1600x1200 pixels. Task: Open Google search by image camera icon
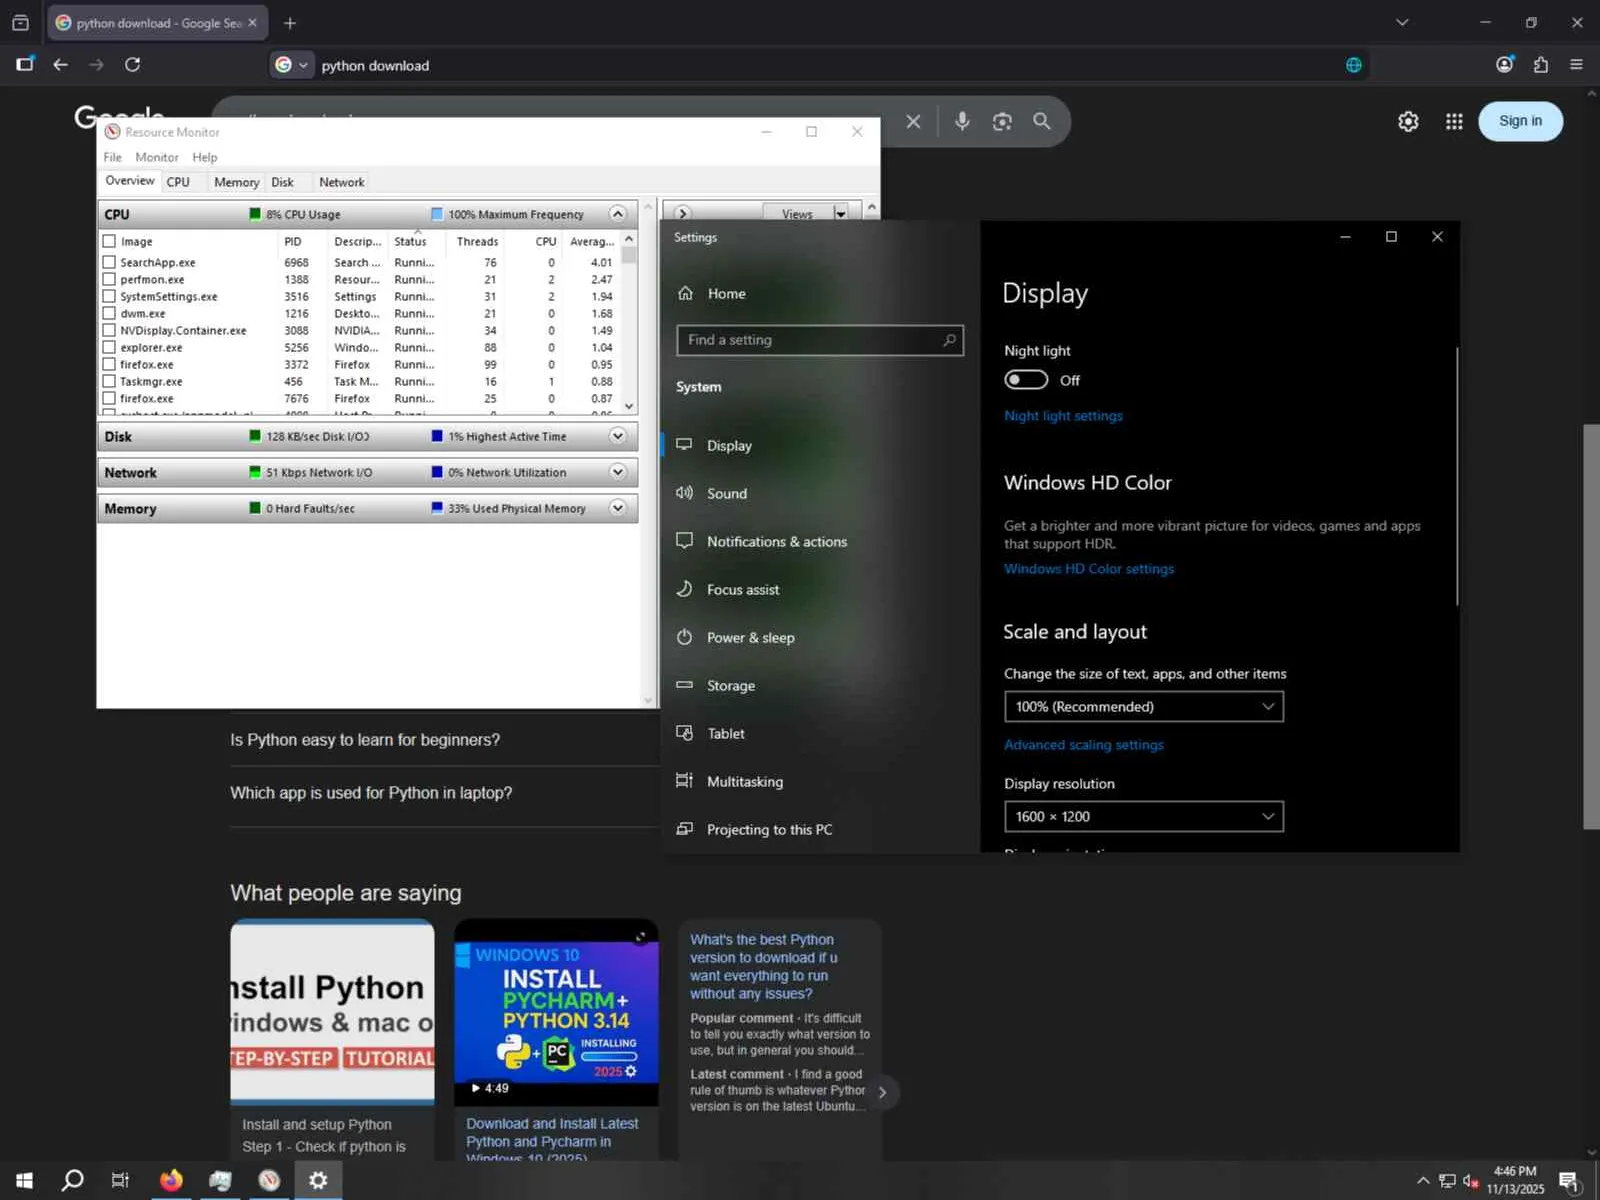[x=1002, y=121]
